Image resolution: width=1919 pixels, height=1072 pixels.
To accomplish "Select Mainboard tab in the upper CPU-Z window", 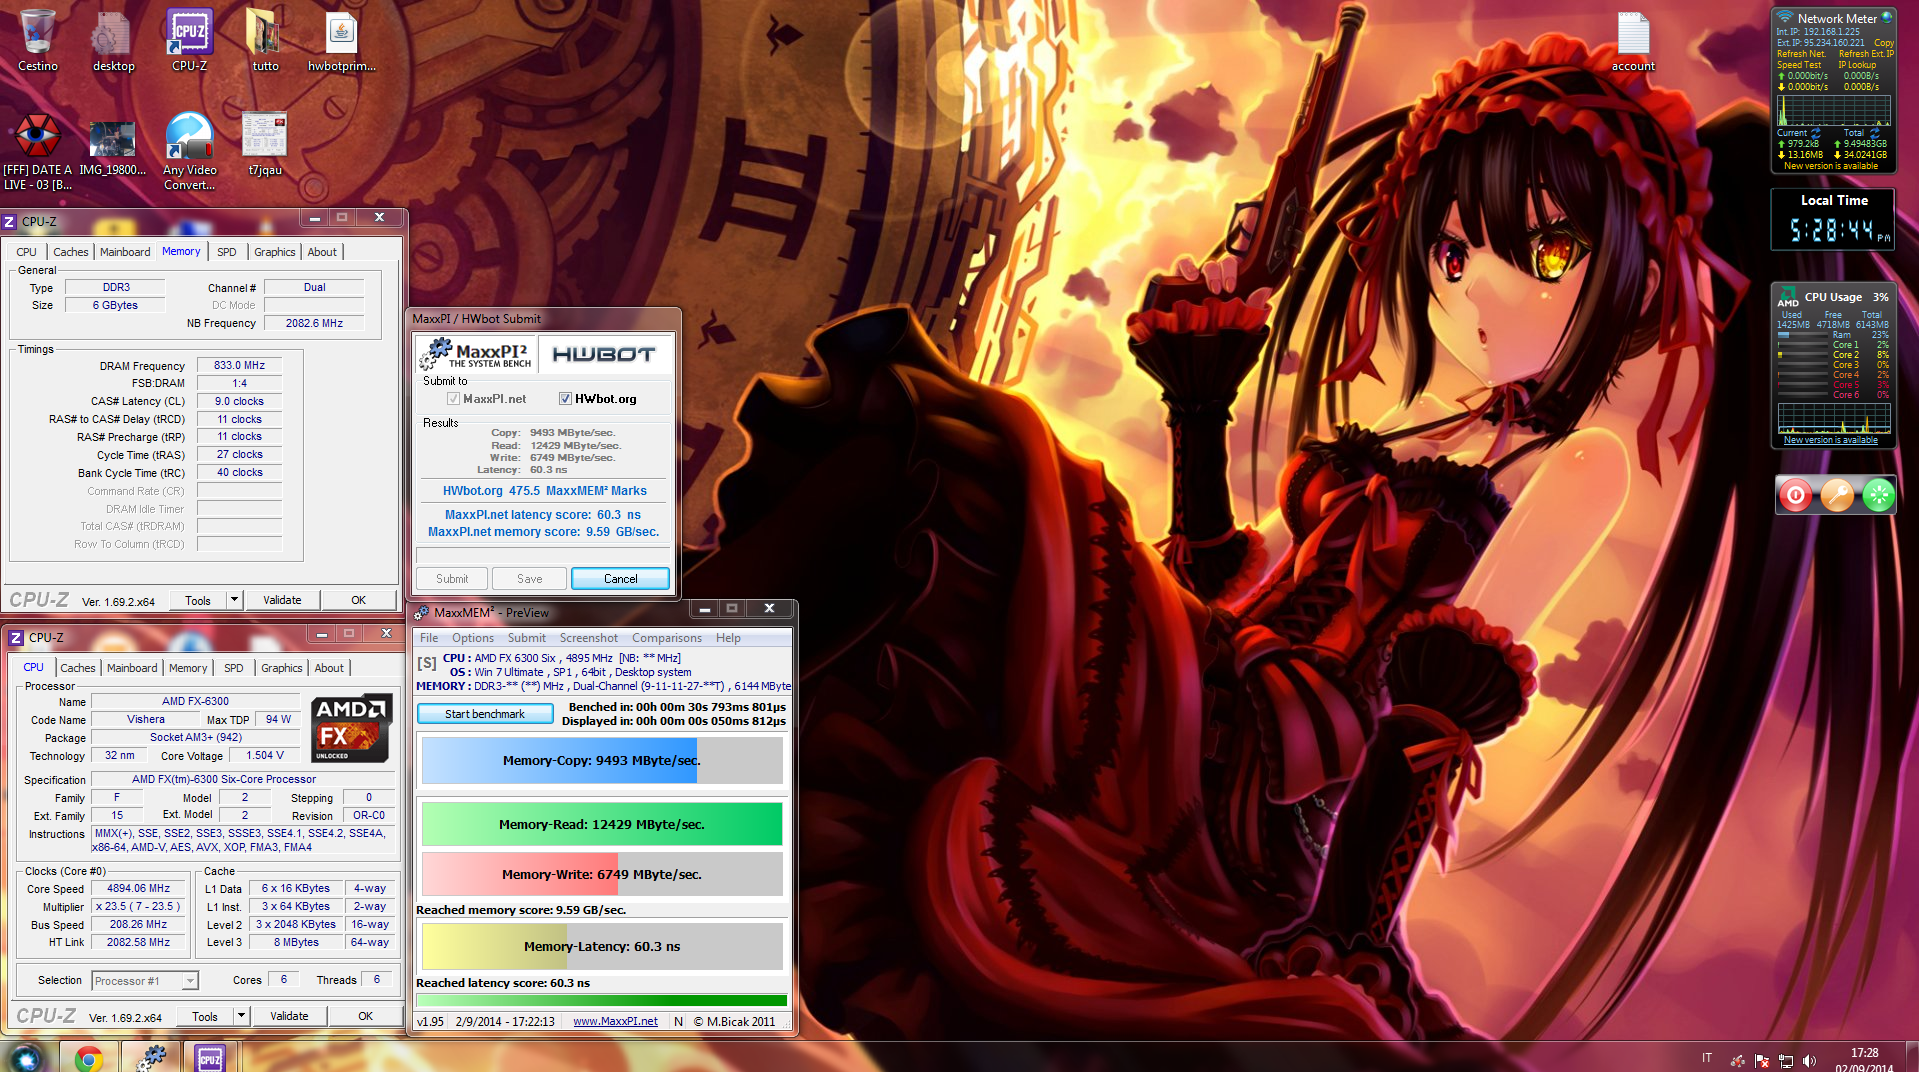I will pos(125,252).
